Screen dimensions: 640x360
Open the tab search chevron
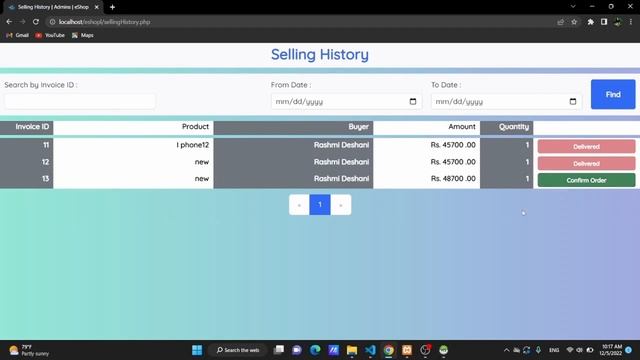tap(573, 7)
